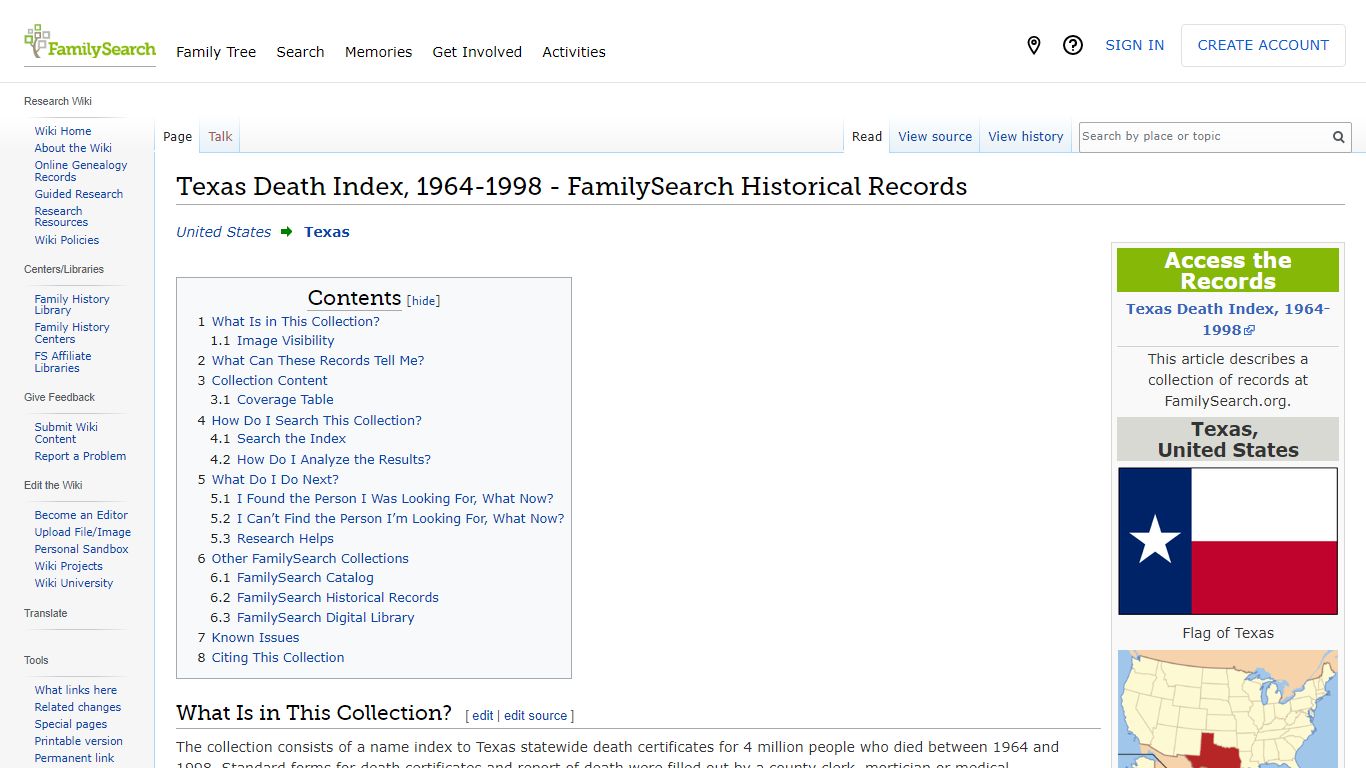Screen dimensions: 1366x768
Task: Select the Read tab
Action: click(x=867, y=137)
